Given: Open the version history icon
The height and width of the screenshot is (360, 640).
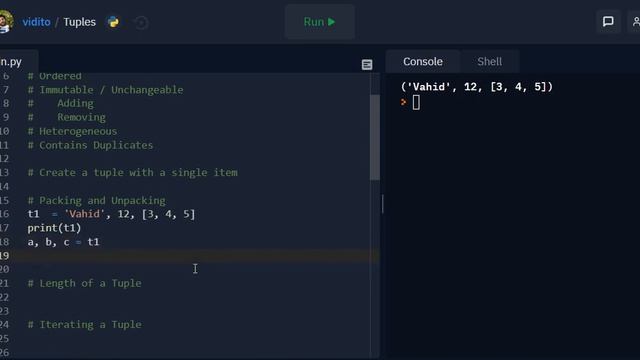Looking at the screenshot, I should tap(141, 22).
